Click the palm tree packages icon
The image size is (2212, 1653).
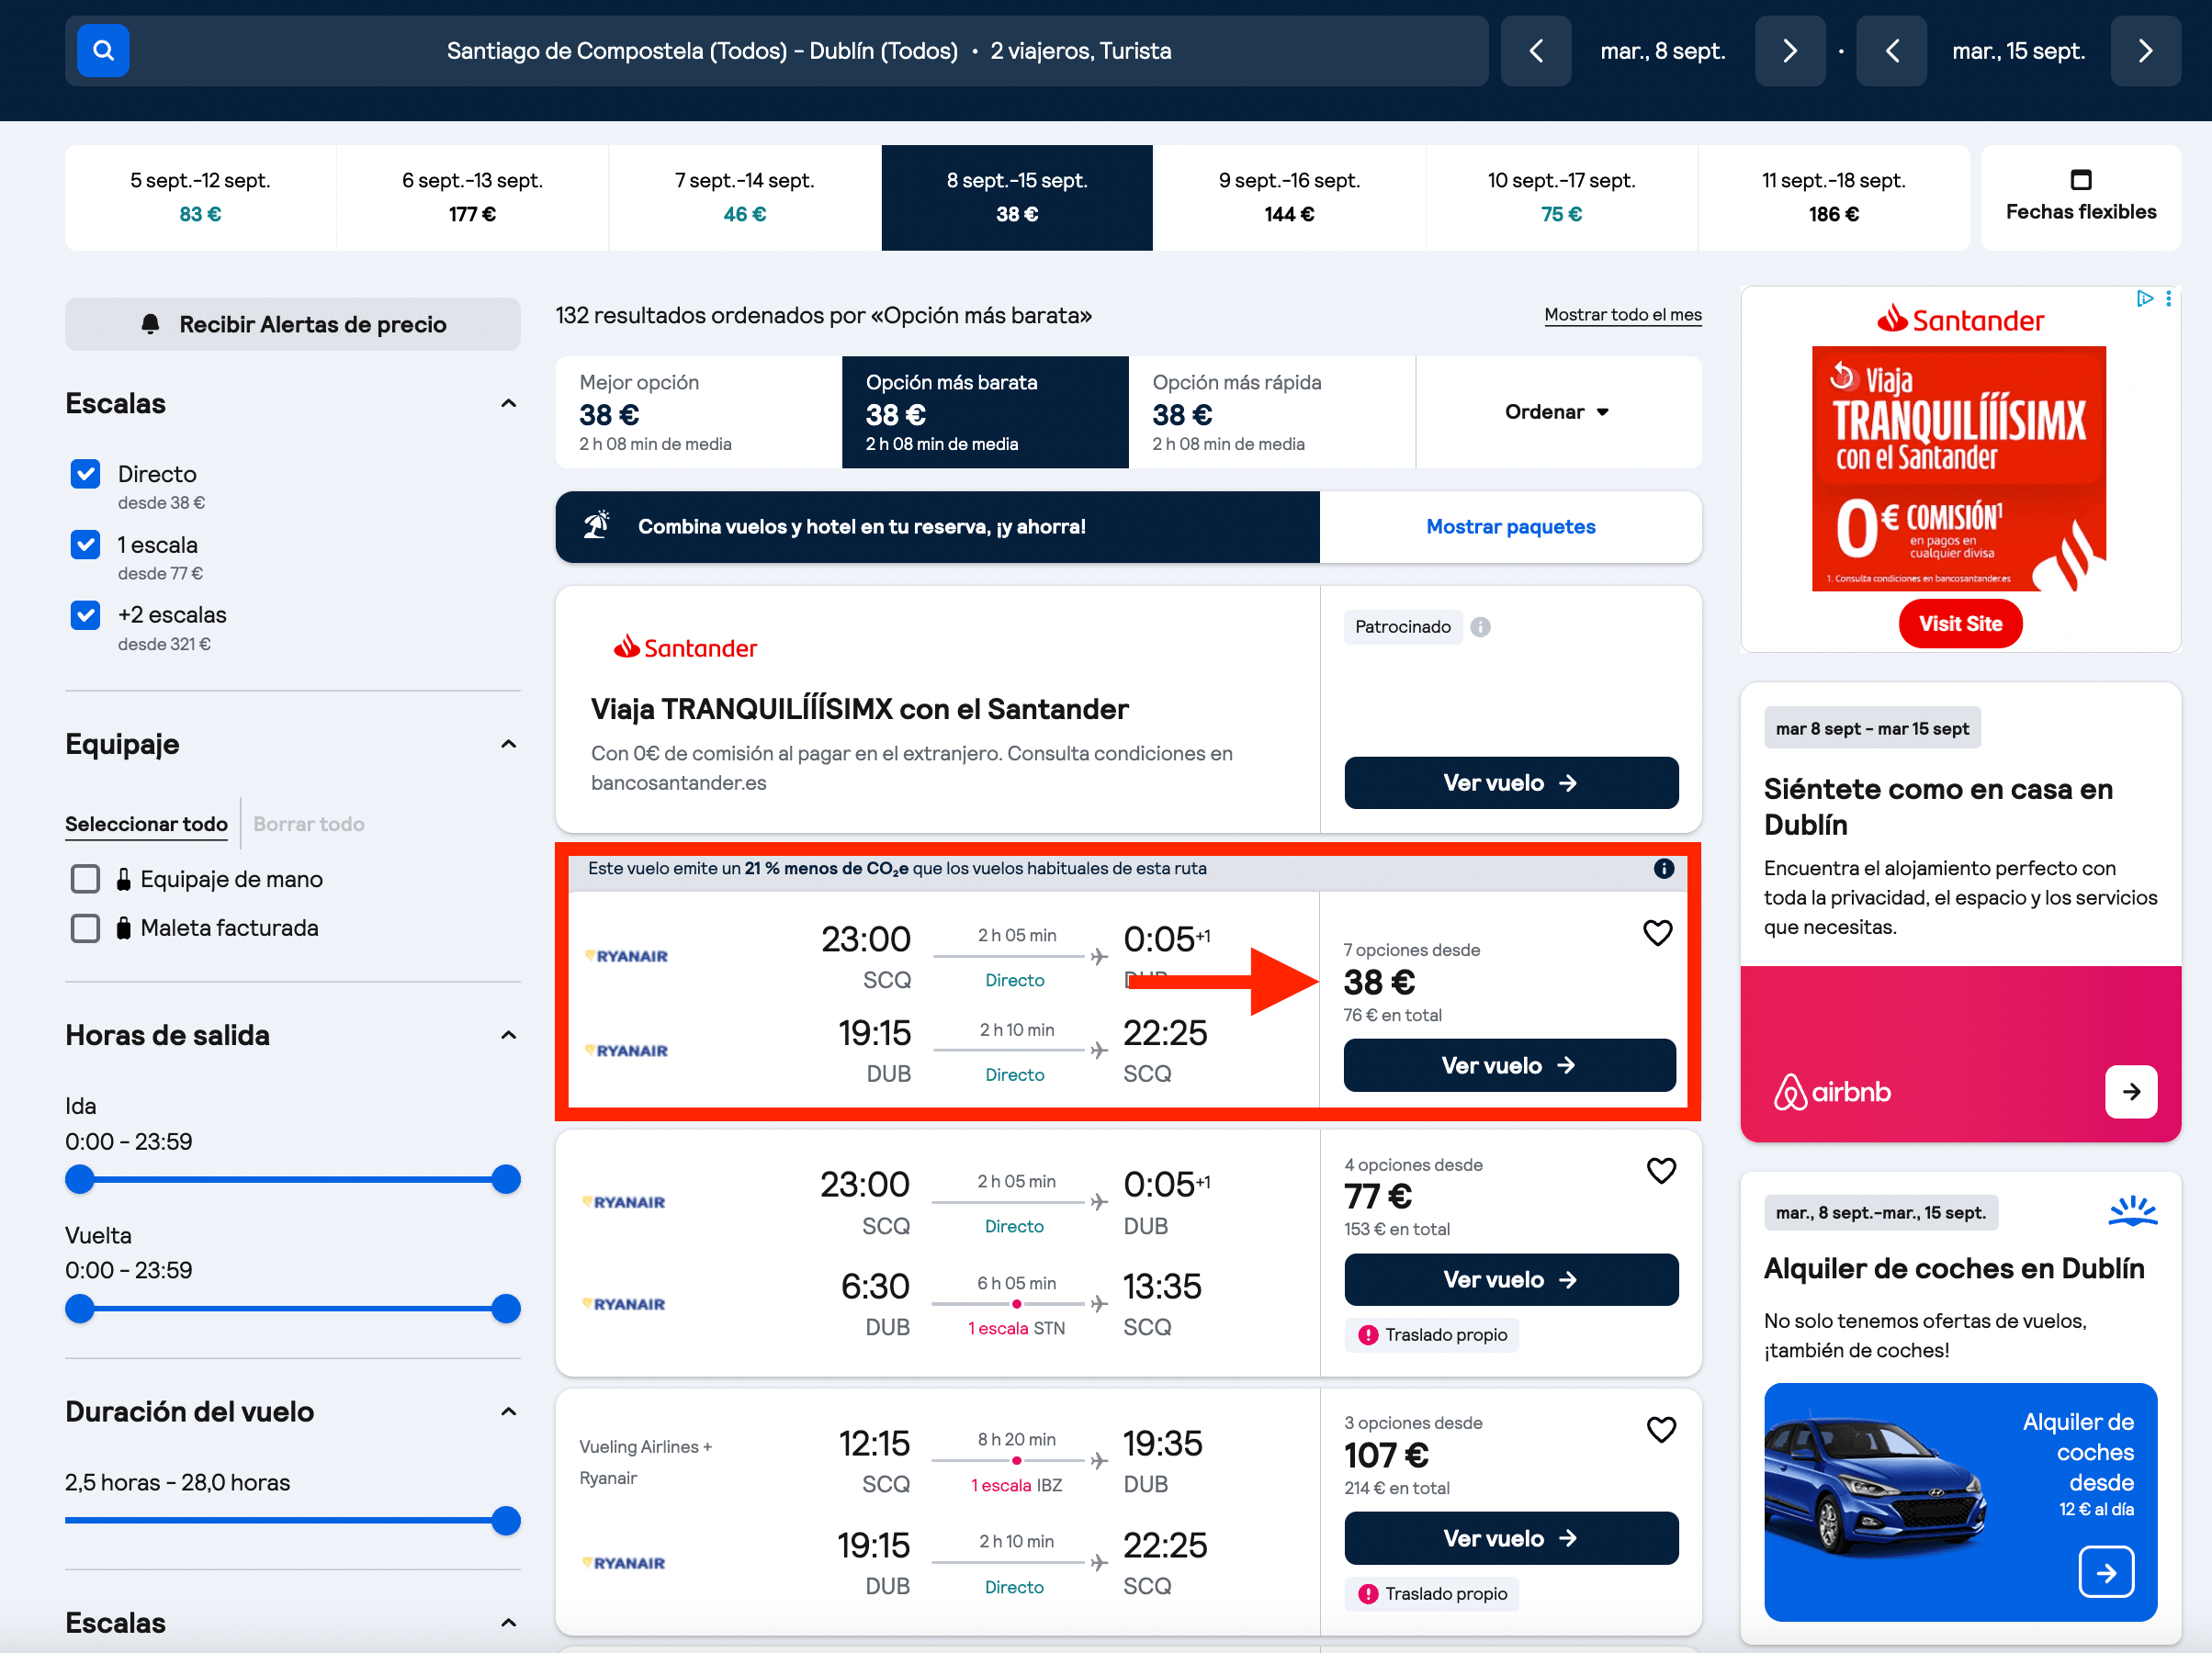coord(597,525)
